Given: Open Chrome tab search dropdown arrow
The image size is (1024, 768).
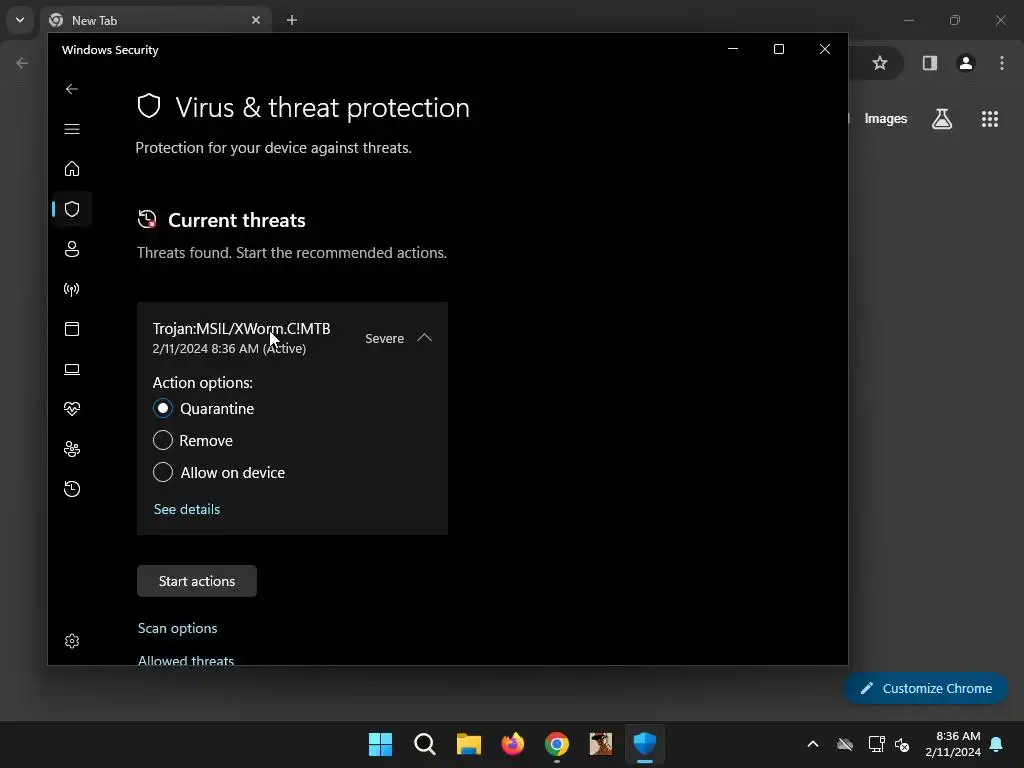Looking at the screenshot, I should point(20,20).
